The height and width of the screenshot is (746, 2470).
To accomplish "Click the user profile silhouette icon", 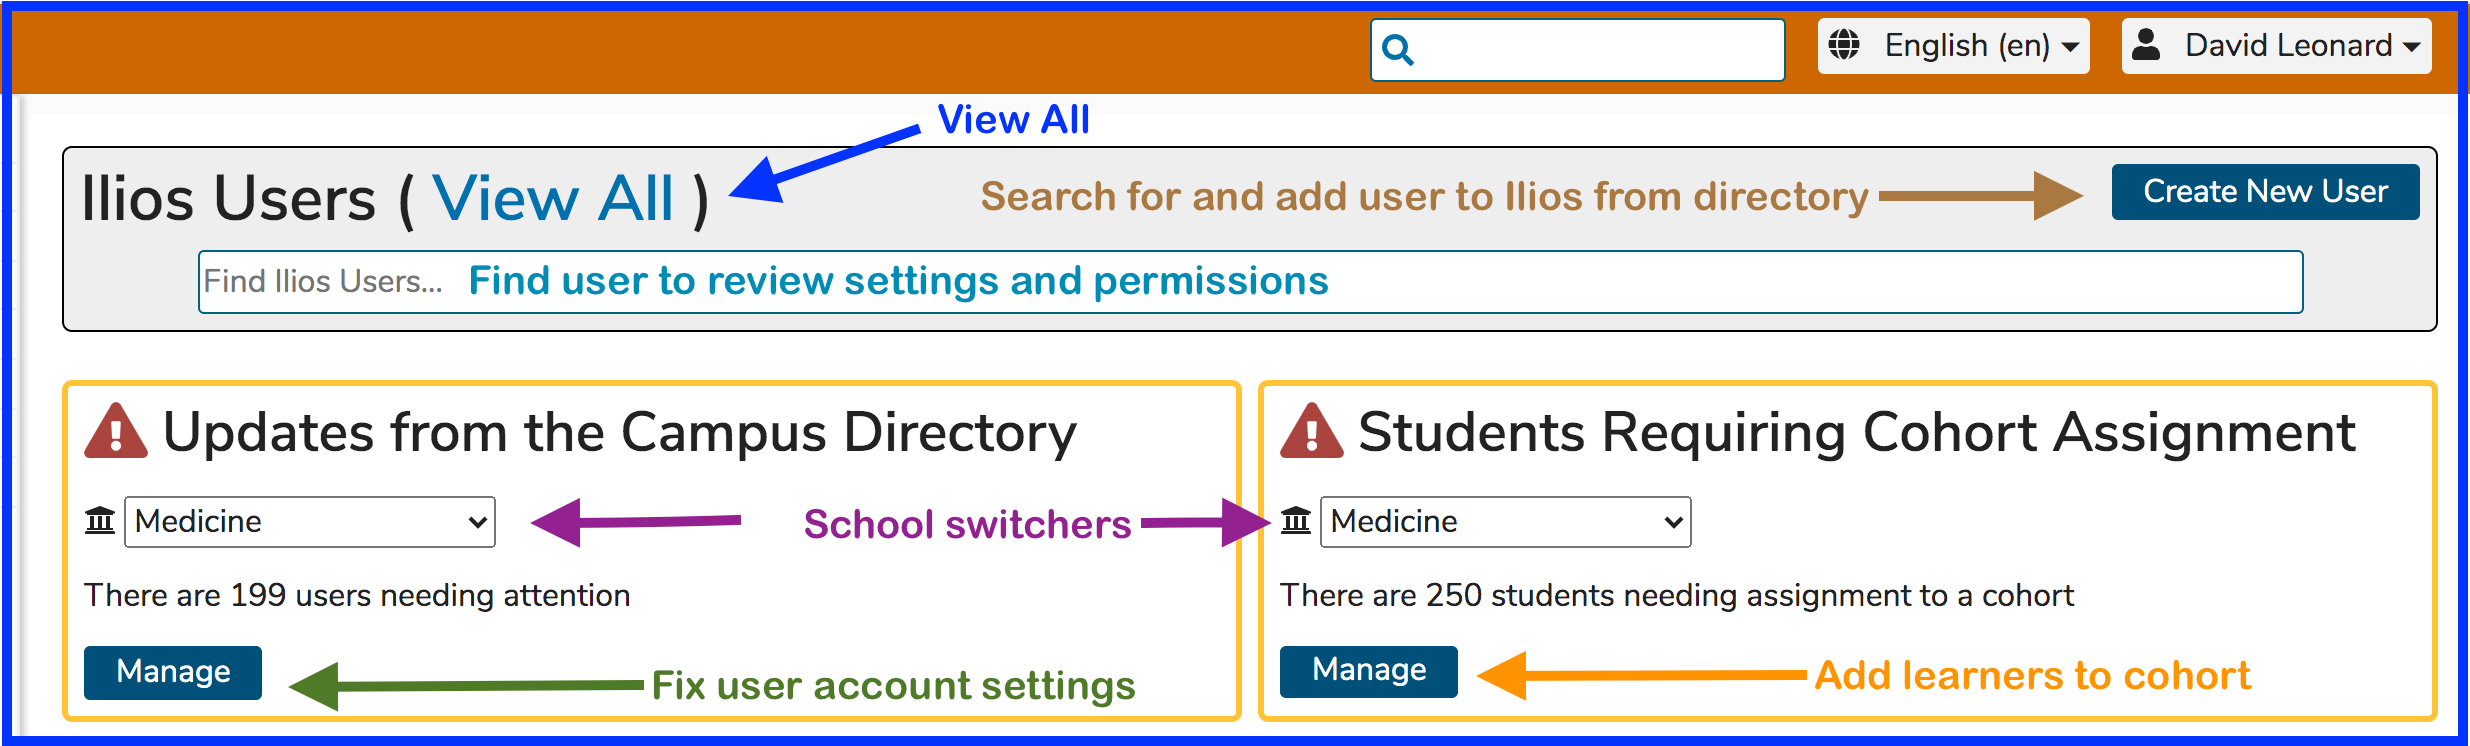I will click(x=2146, y=45).
